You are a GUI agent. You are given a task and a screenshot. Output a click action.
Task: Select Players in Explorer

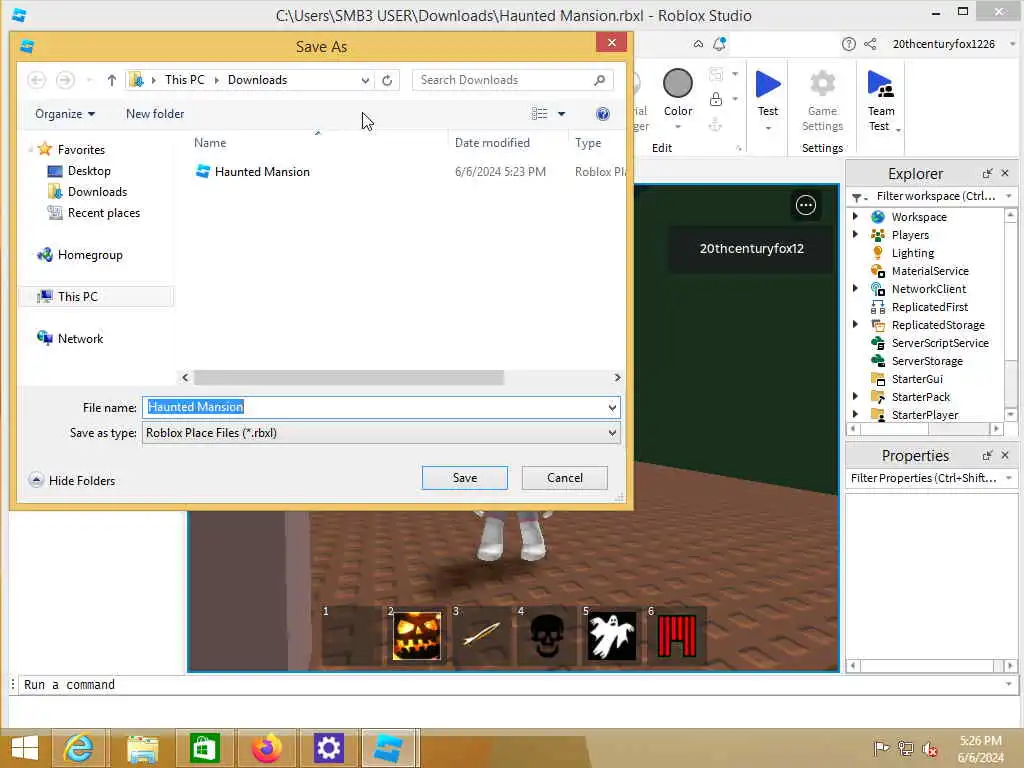pyautogui.click(x=910, y=235)
